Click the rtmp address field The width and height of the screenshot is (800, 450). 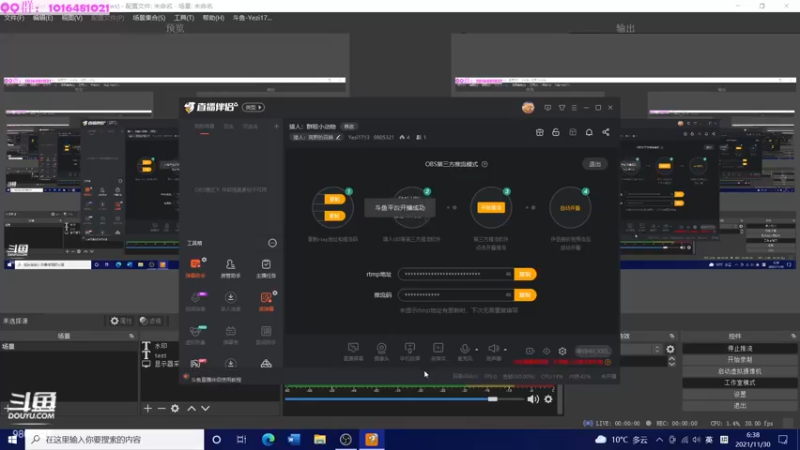pyautogui.click(x=456, y=274)
